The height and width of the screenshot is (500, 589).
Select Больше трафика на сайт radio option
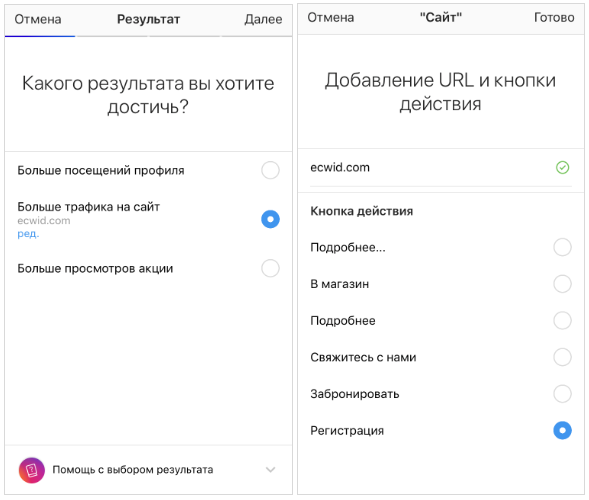tap(270, 219)
